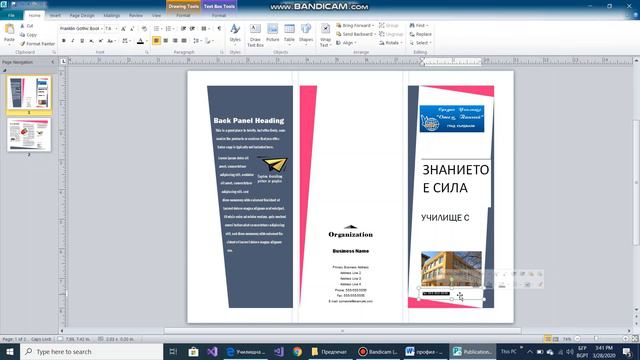
Task: Select page 2 thumbnail in Page Navigation
Action: pos(29,135)
